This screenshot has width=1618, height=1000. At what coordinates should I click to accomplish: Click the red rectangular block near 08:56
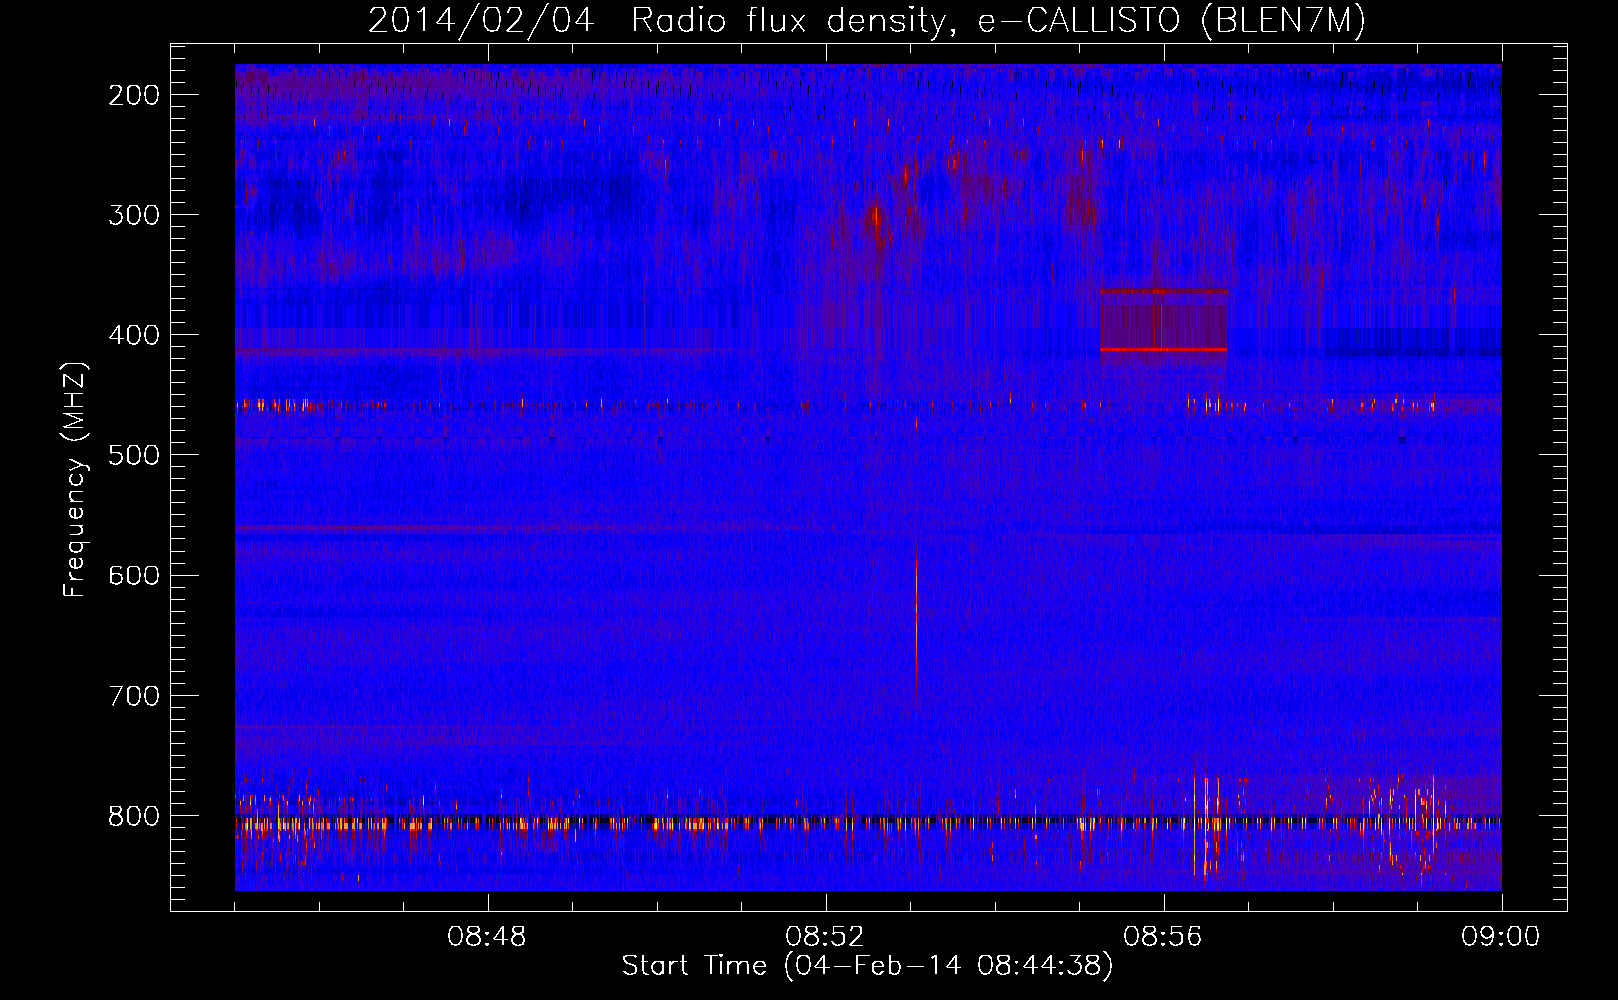tap(1163, 320)
